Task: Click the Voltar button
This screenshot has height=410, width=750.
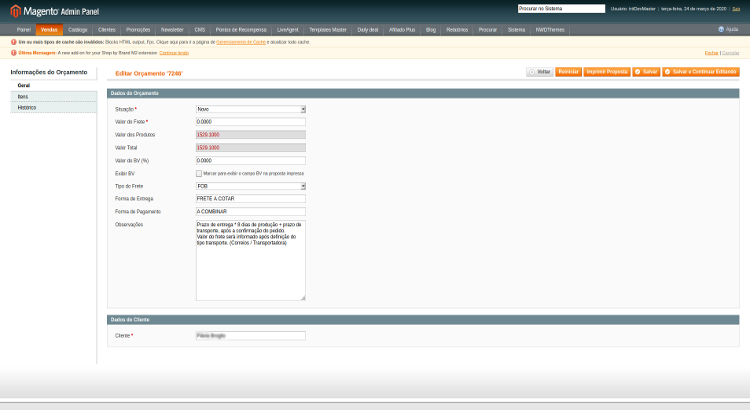Action: (x=540, y=72)
